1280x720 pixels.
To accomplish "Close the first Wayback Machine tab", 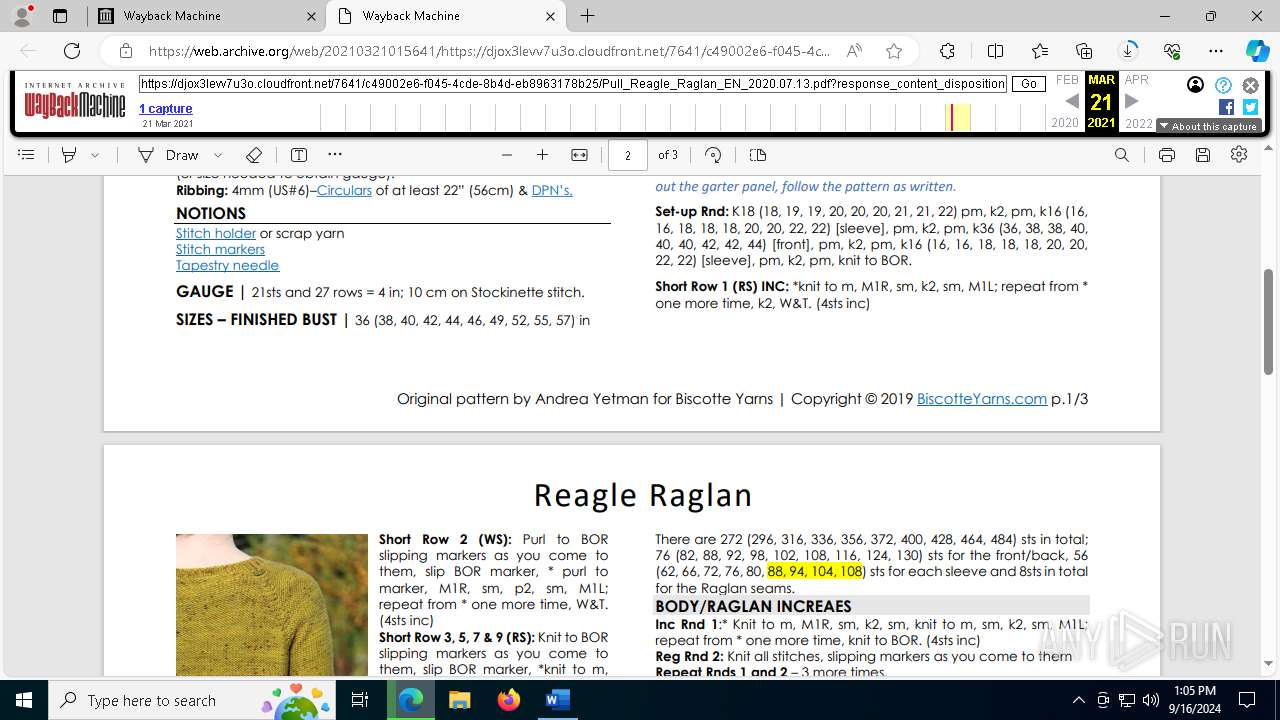I will [x=311, y=16].
